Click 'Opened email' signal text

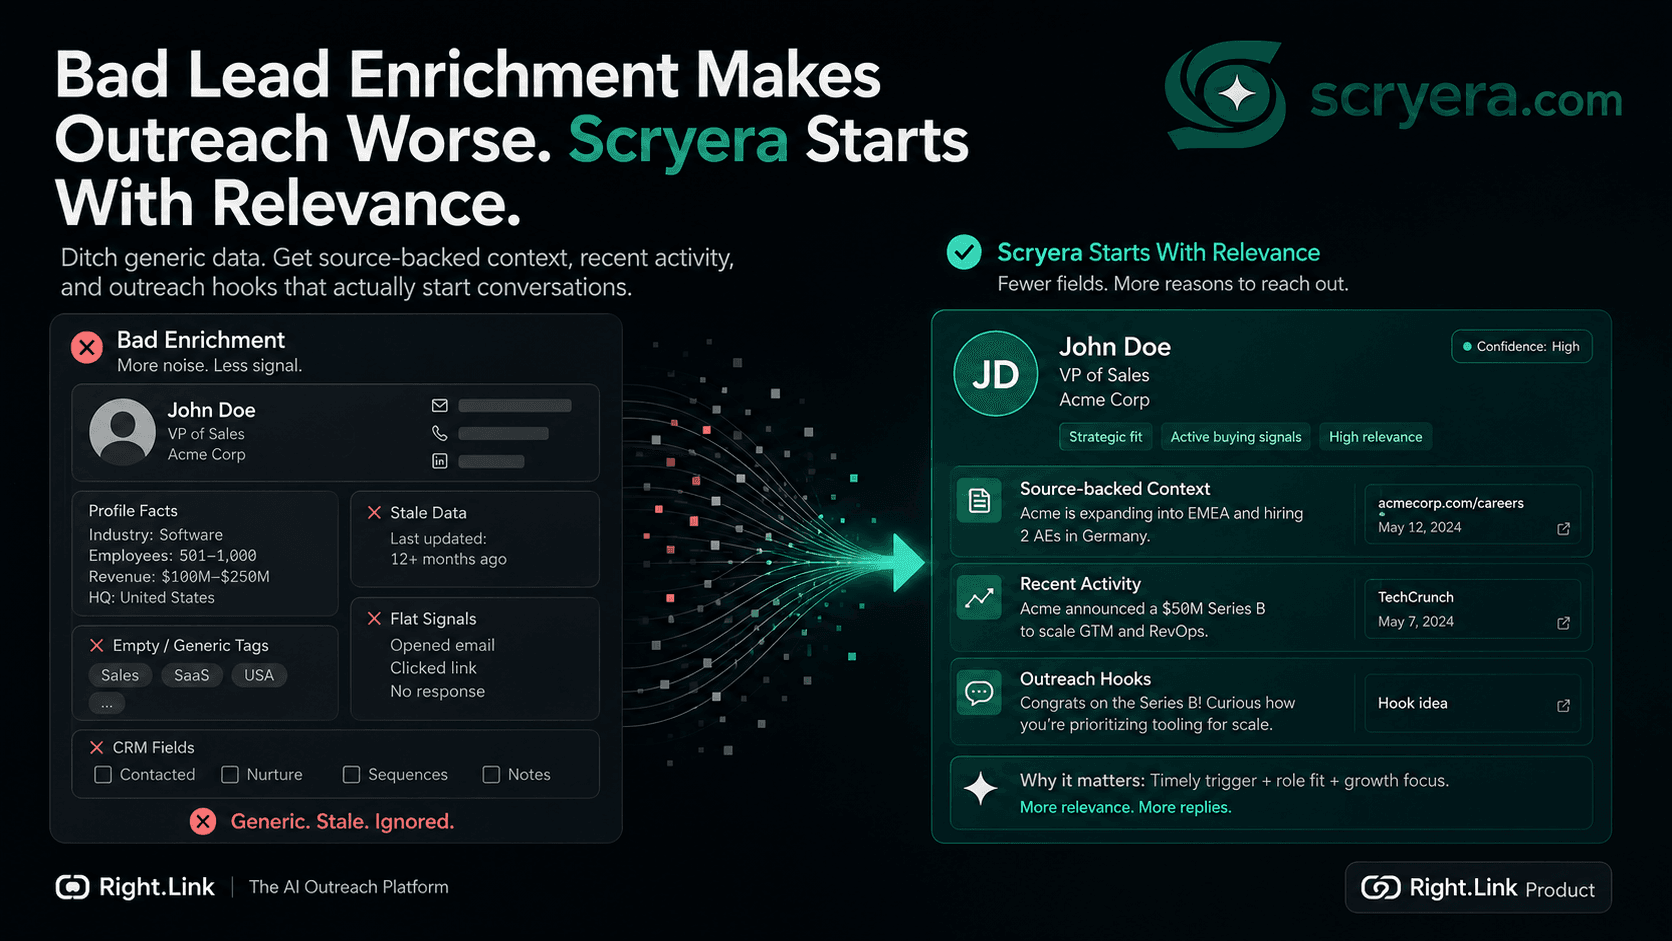(442, 646)
